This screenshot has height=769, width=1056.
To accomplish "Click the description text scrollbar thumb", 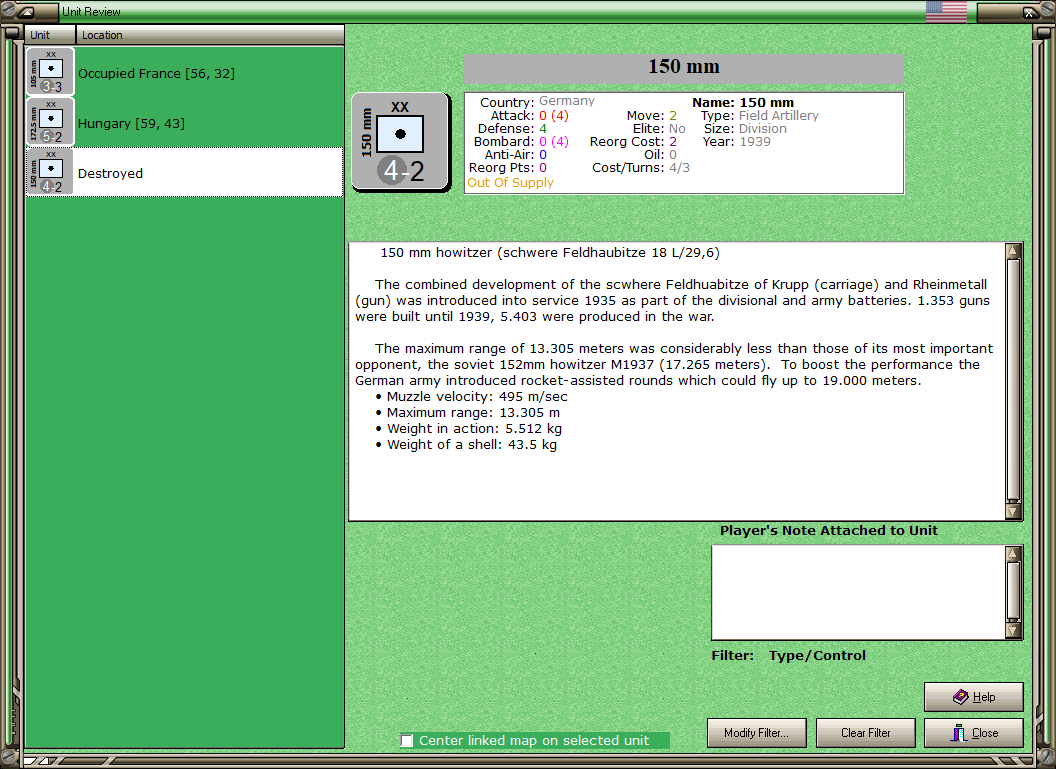I will (x=1013, y=380).
